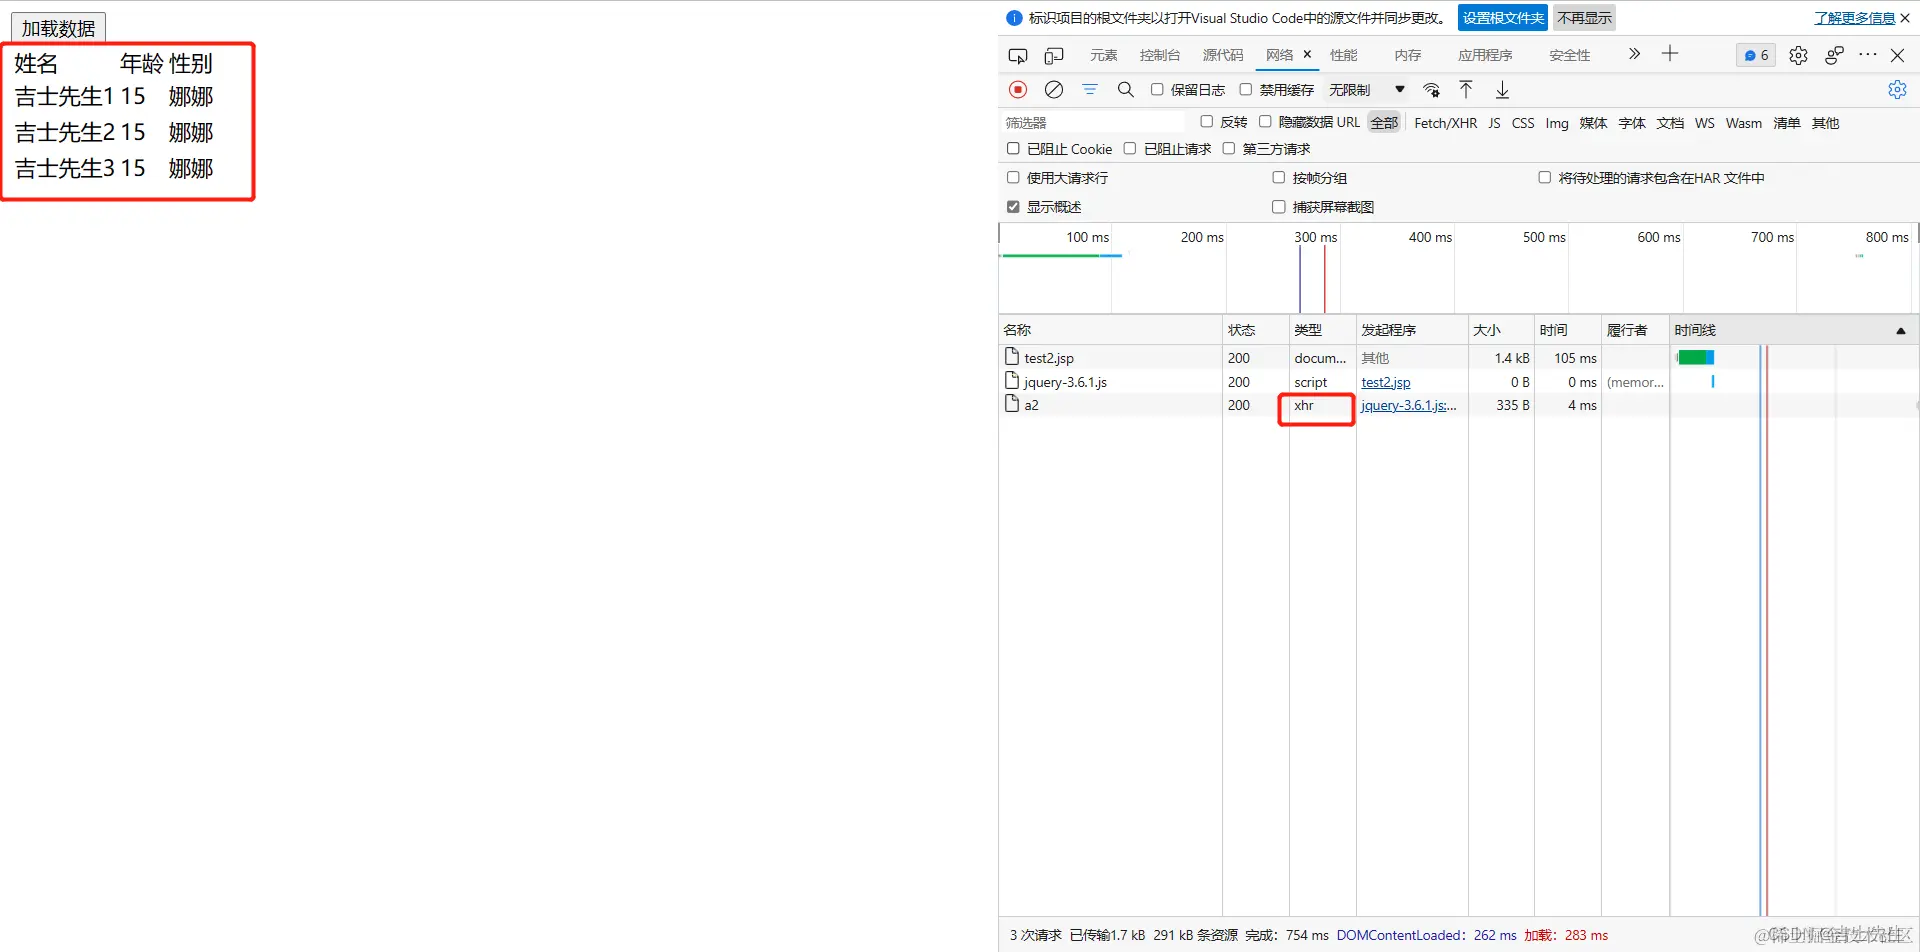This screenshot has height=952, width=1920.
Task: Enable 使用大请求行 checkbox
Action: tap(1013, 178)
